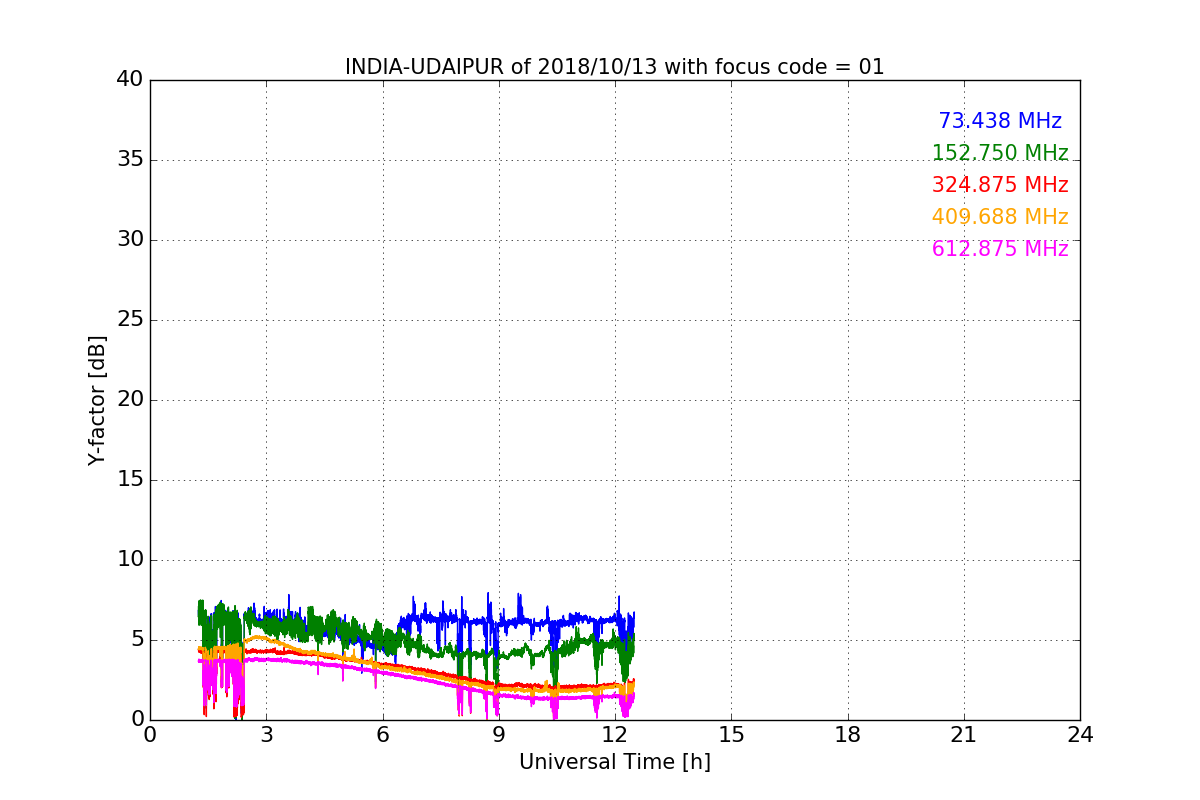Select the 324.875 MHz legend label

point(1000,185)
